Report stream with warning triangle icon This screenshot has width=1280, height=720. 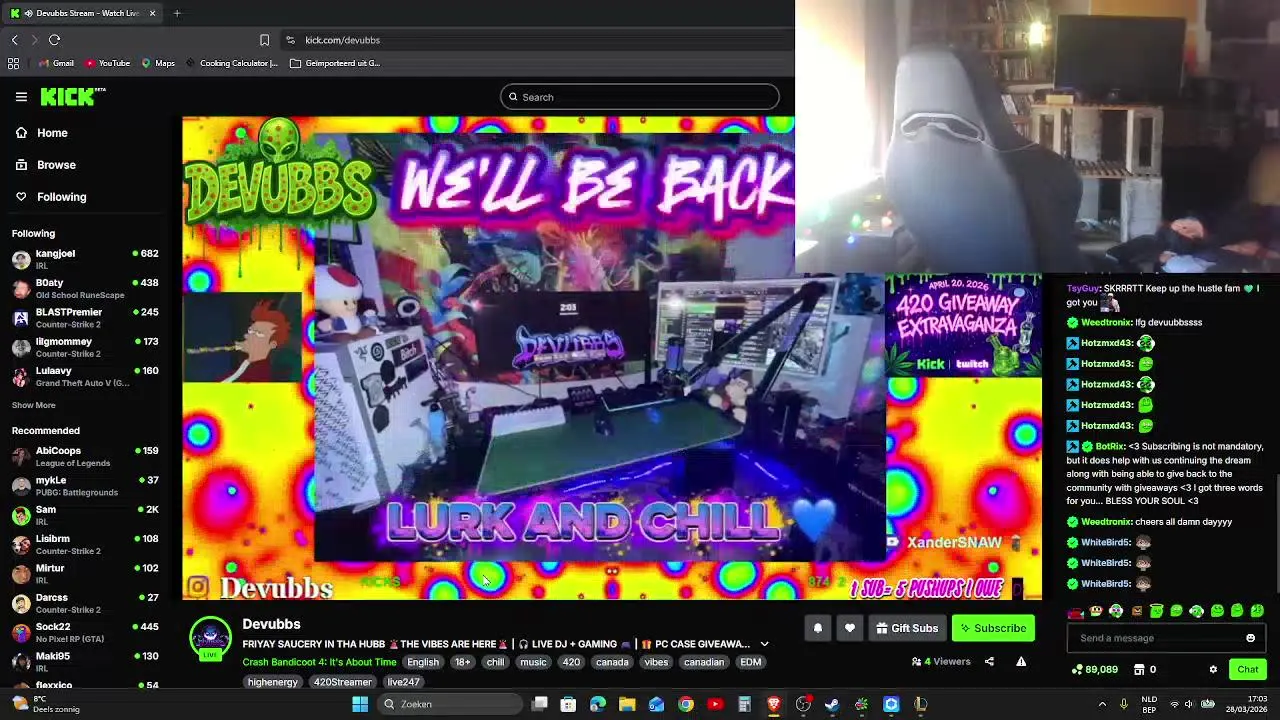click(1021, 661)
